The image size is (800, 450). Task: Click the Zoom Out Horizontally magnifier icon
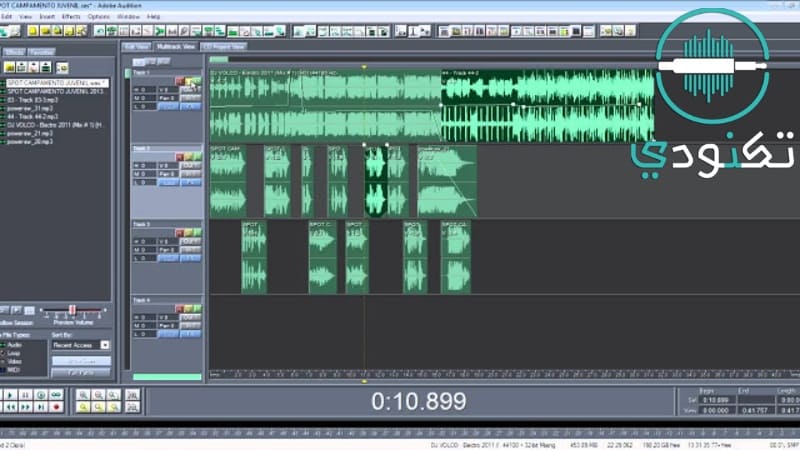[x=98, y=395]
